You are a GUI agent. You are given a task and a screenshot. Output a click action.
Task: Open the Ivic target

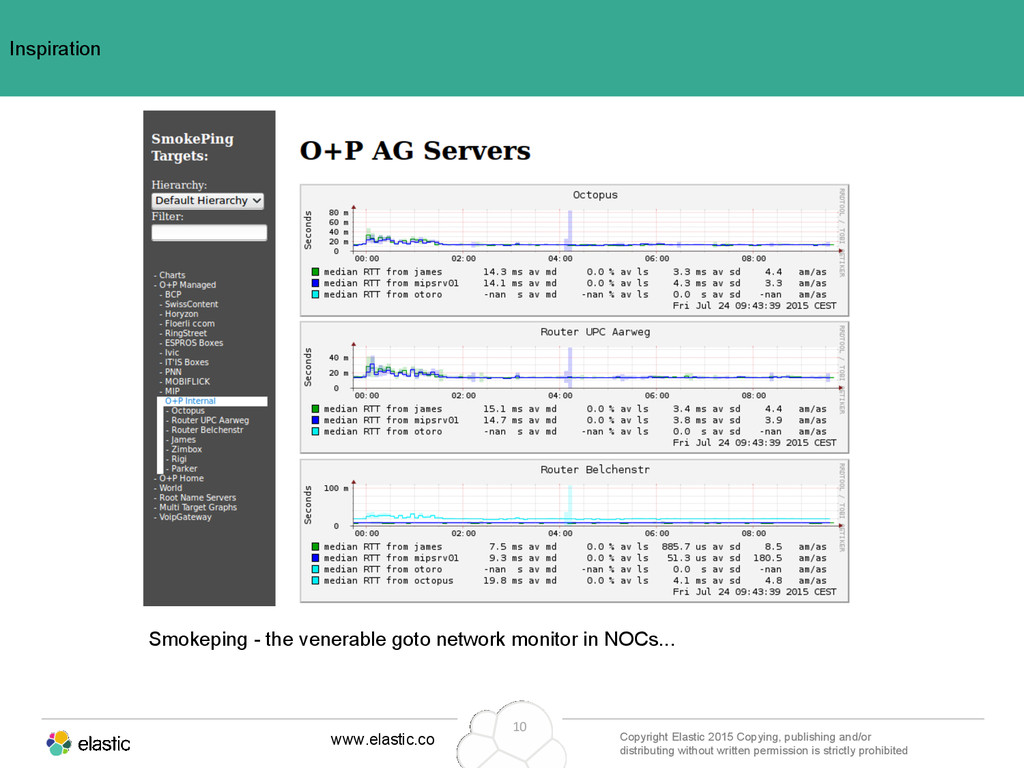tap(172, 353)
